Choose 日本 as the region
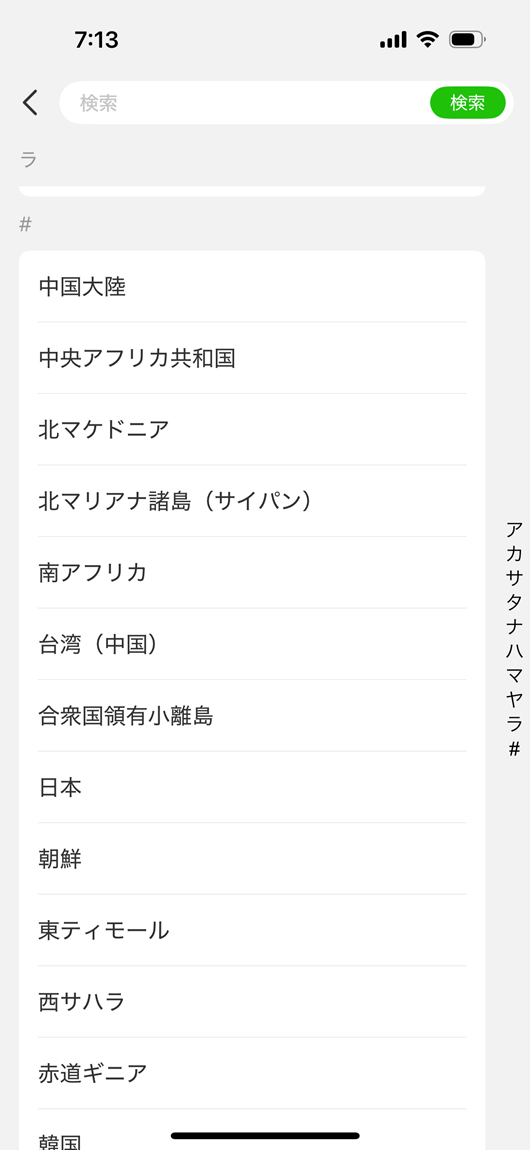 click(x=252, y=787)
